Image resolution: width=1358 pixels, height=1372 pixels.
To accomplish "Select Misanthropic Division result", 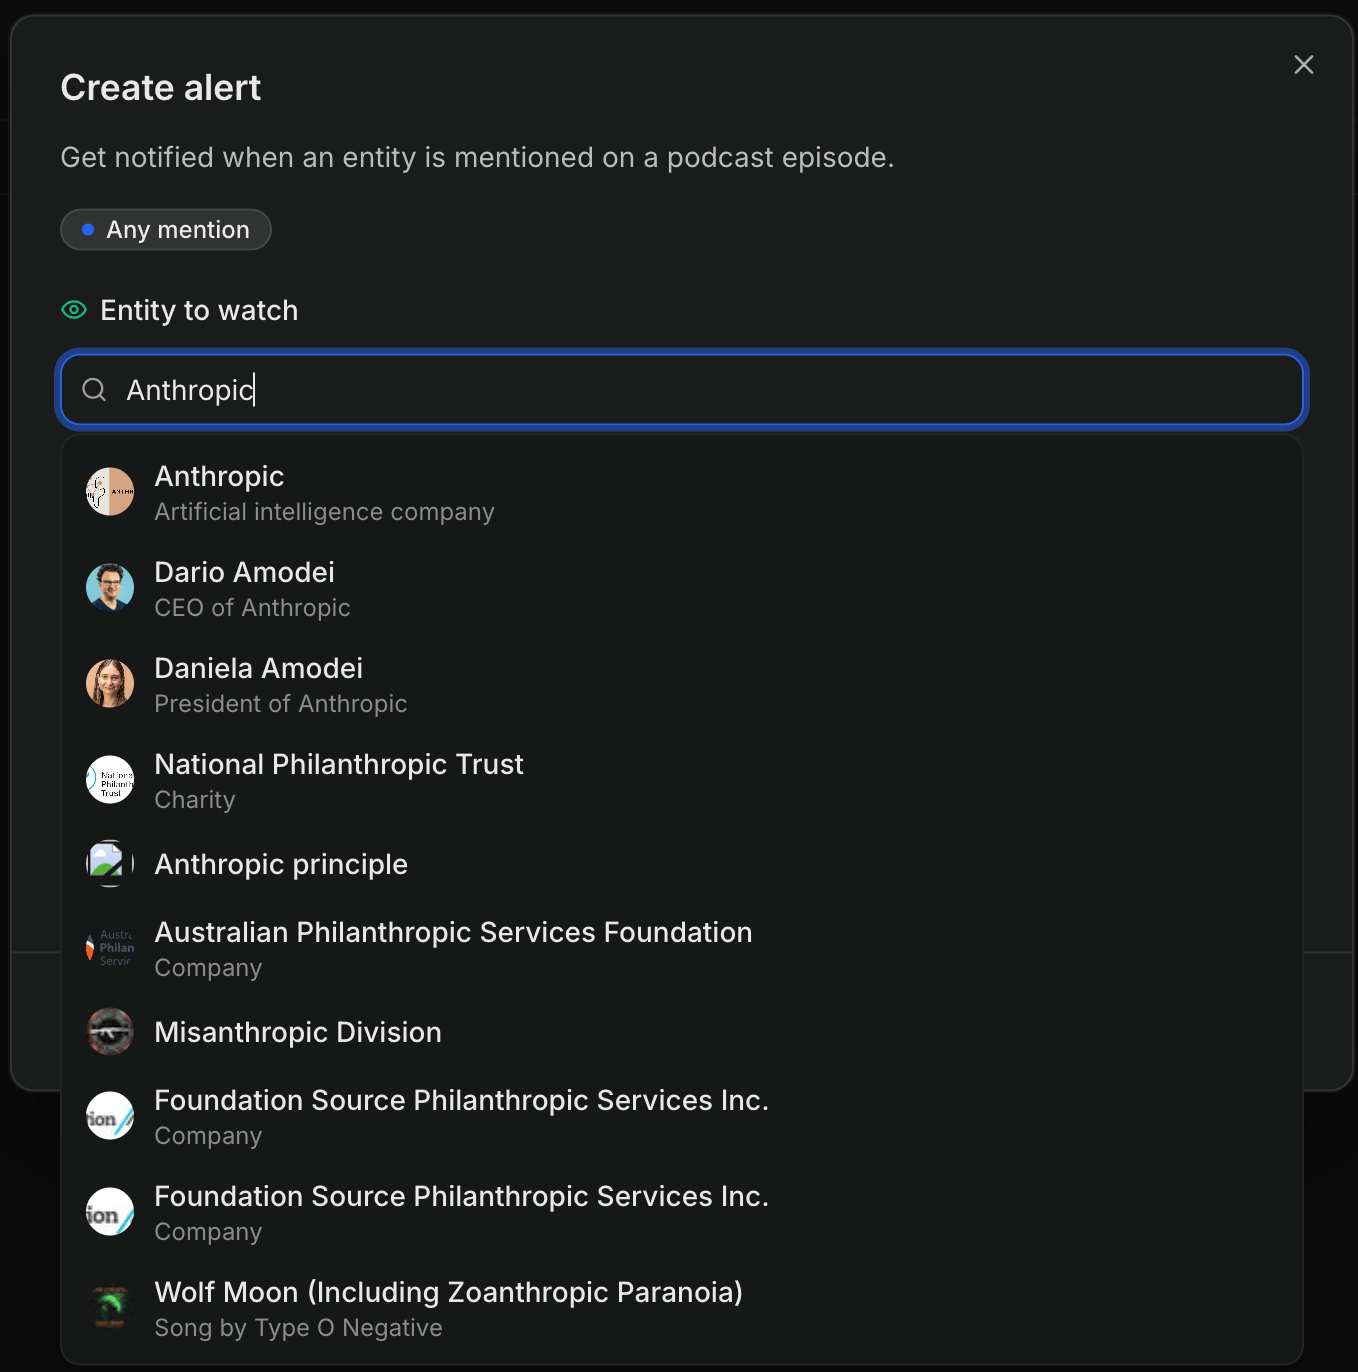I will click(x=682, y=1032).
